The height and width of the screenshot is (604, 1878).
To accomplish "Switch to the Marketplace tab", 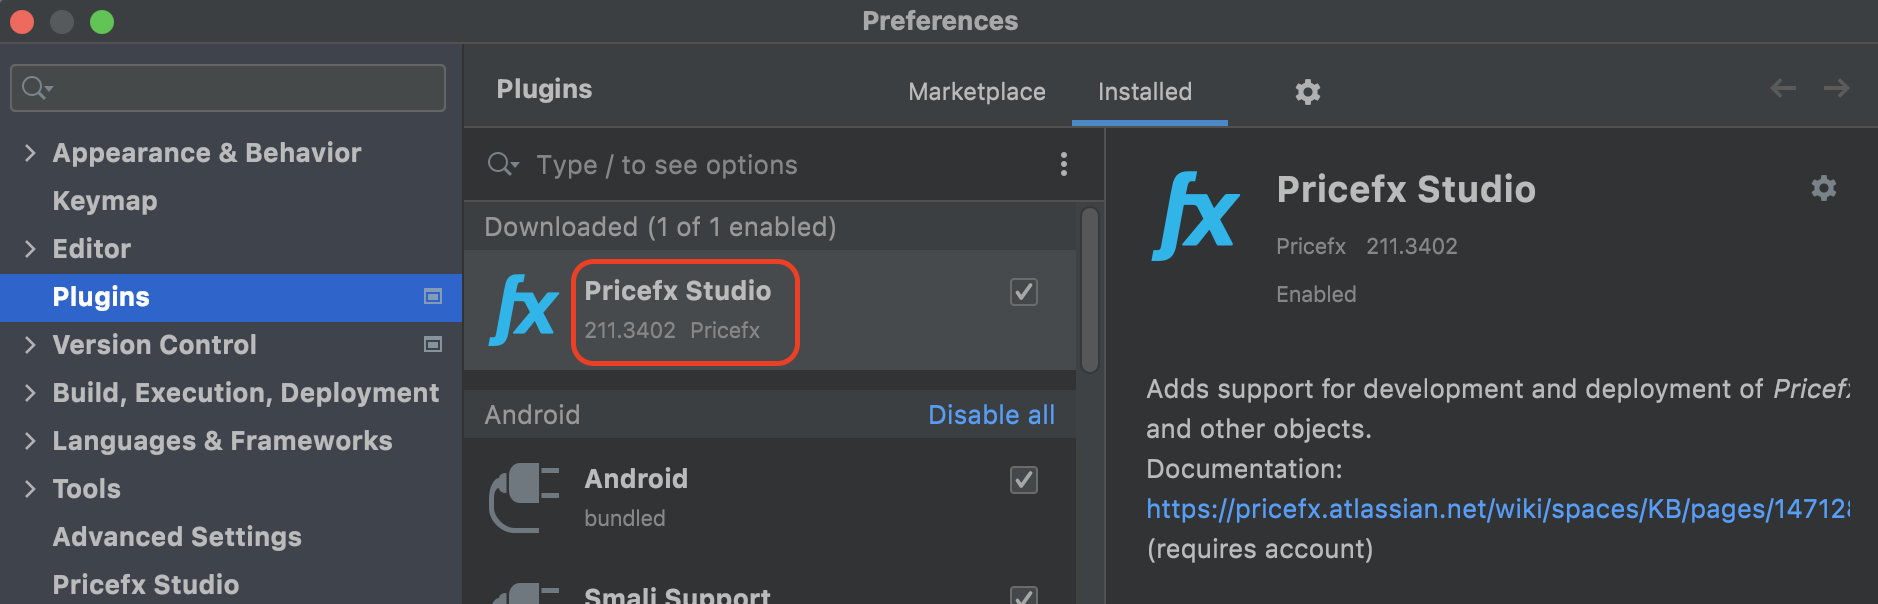I will [976, 92].
